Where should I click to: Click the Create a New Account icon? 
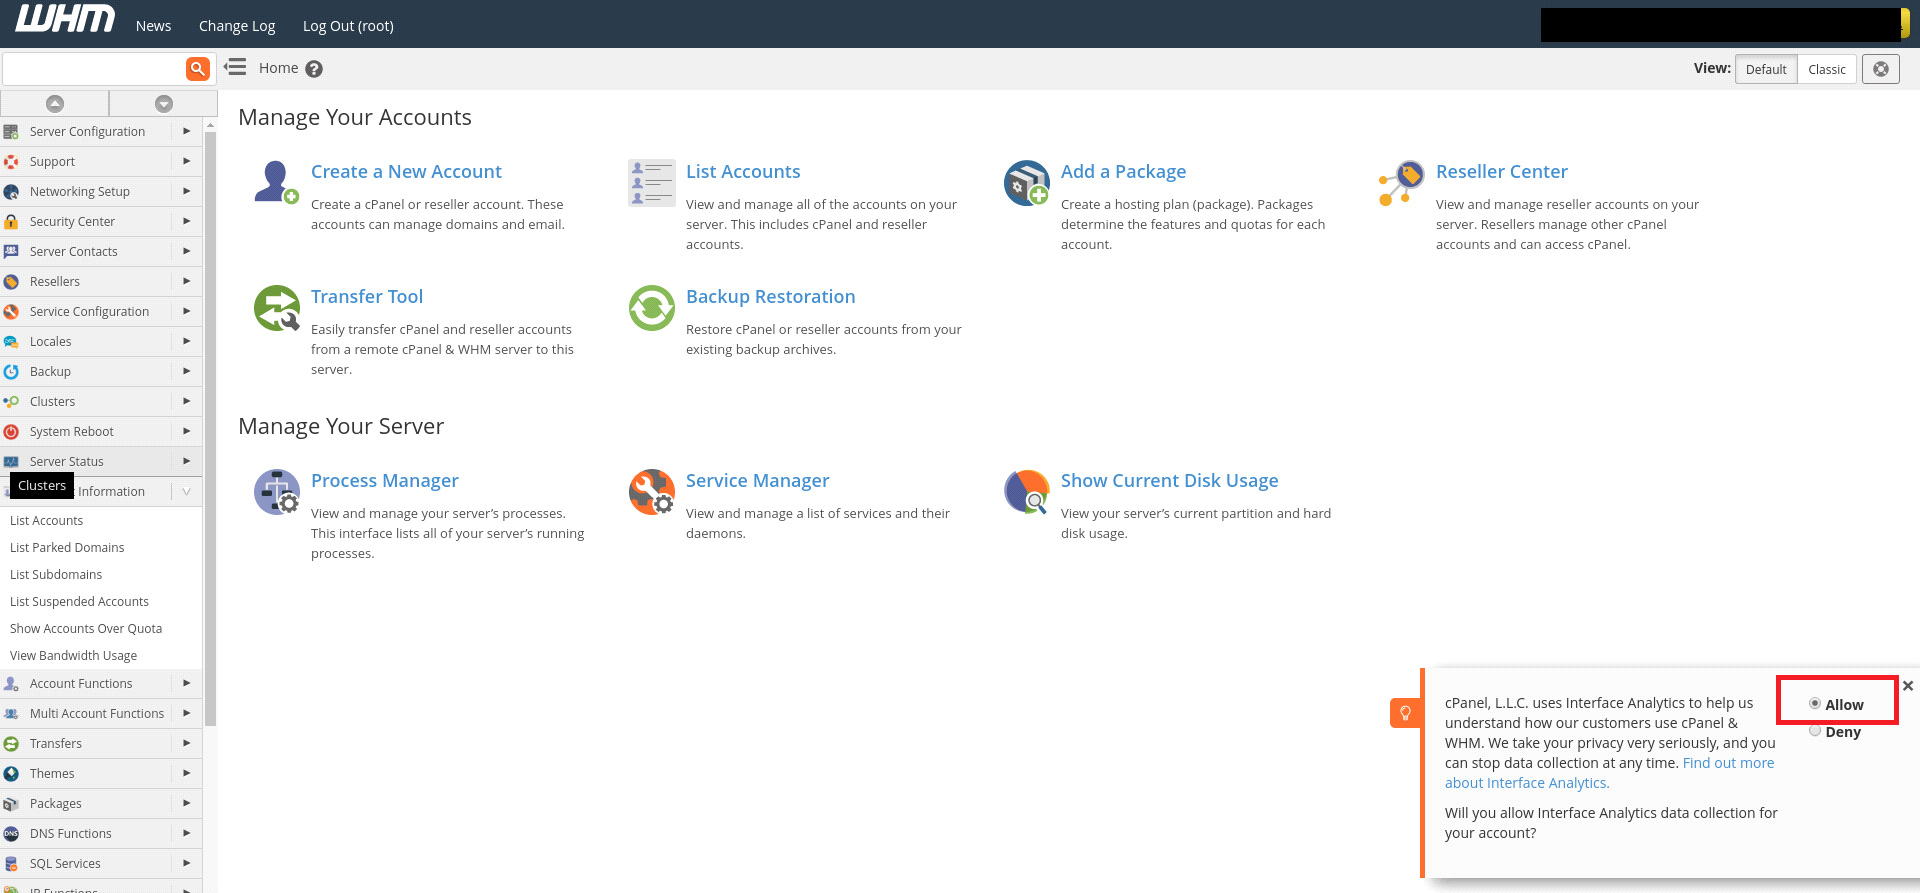[x=276, y=183]
